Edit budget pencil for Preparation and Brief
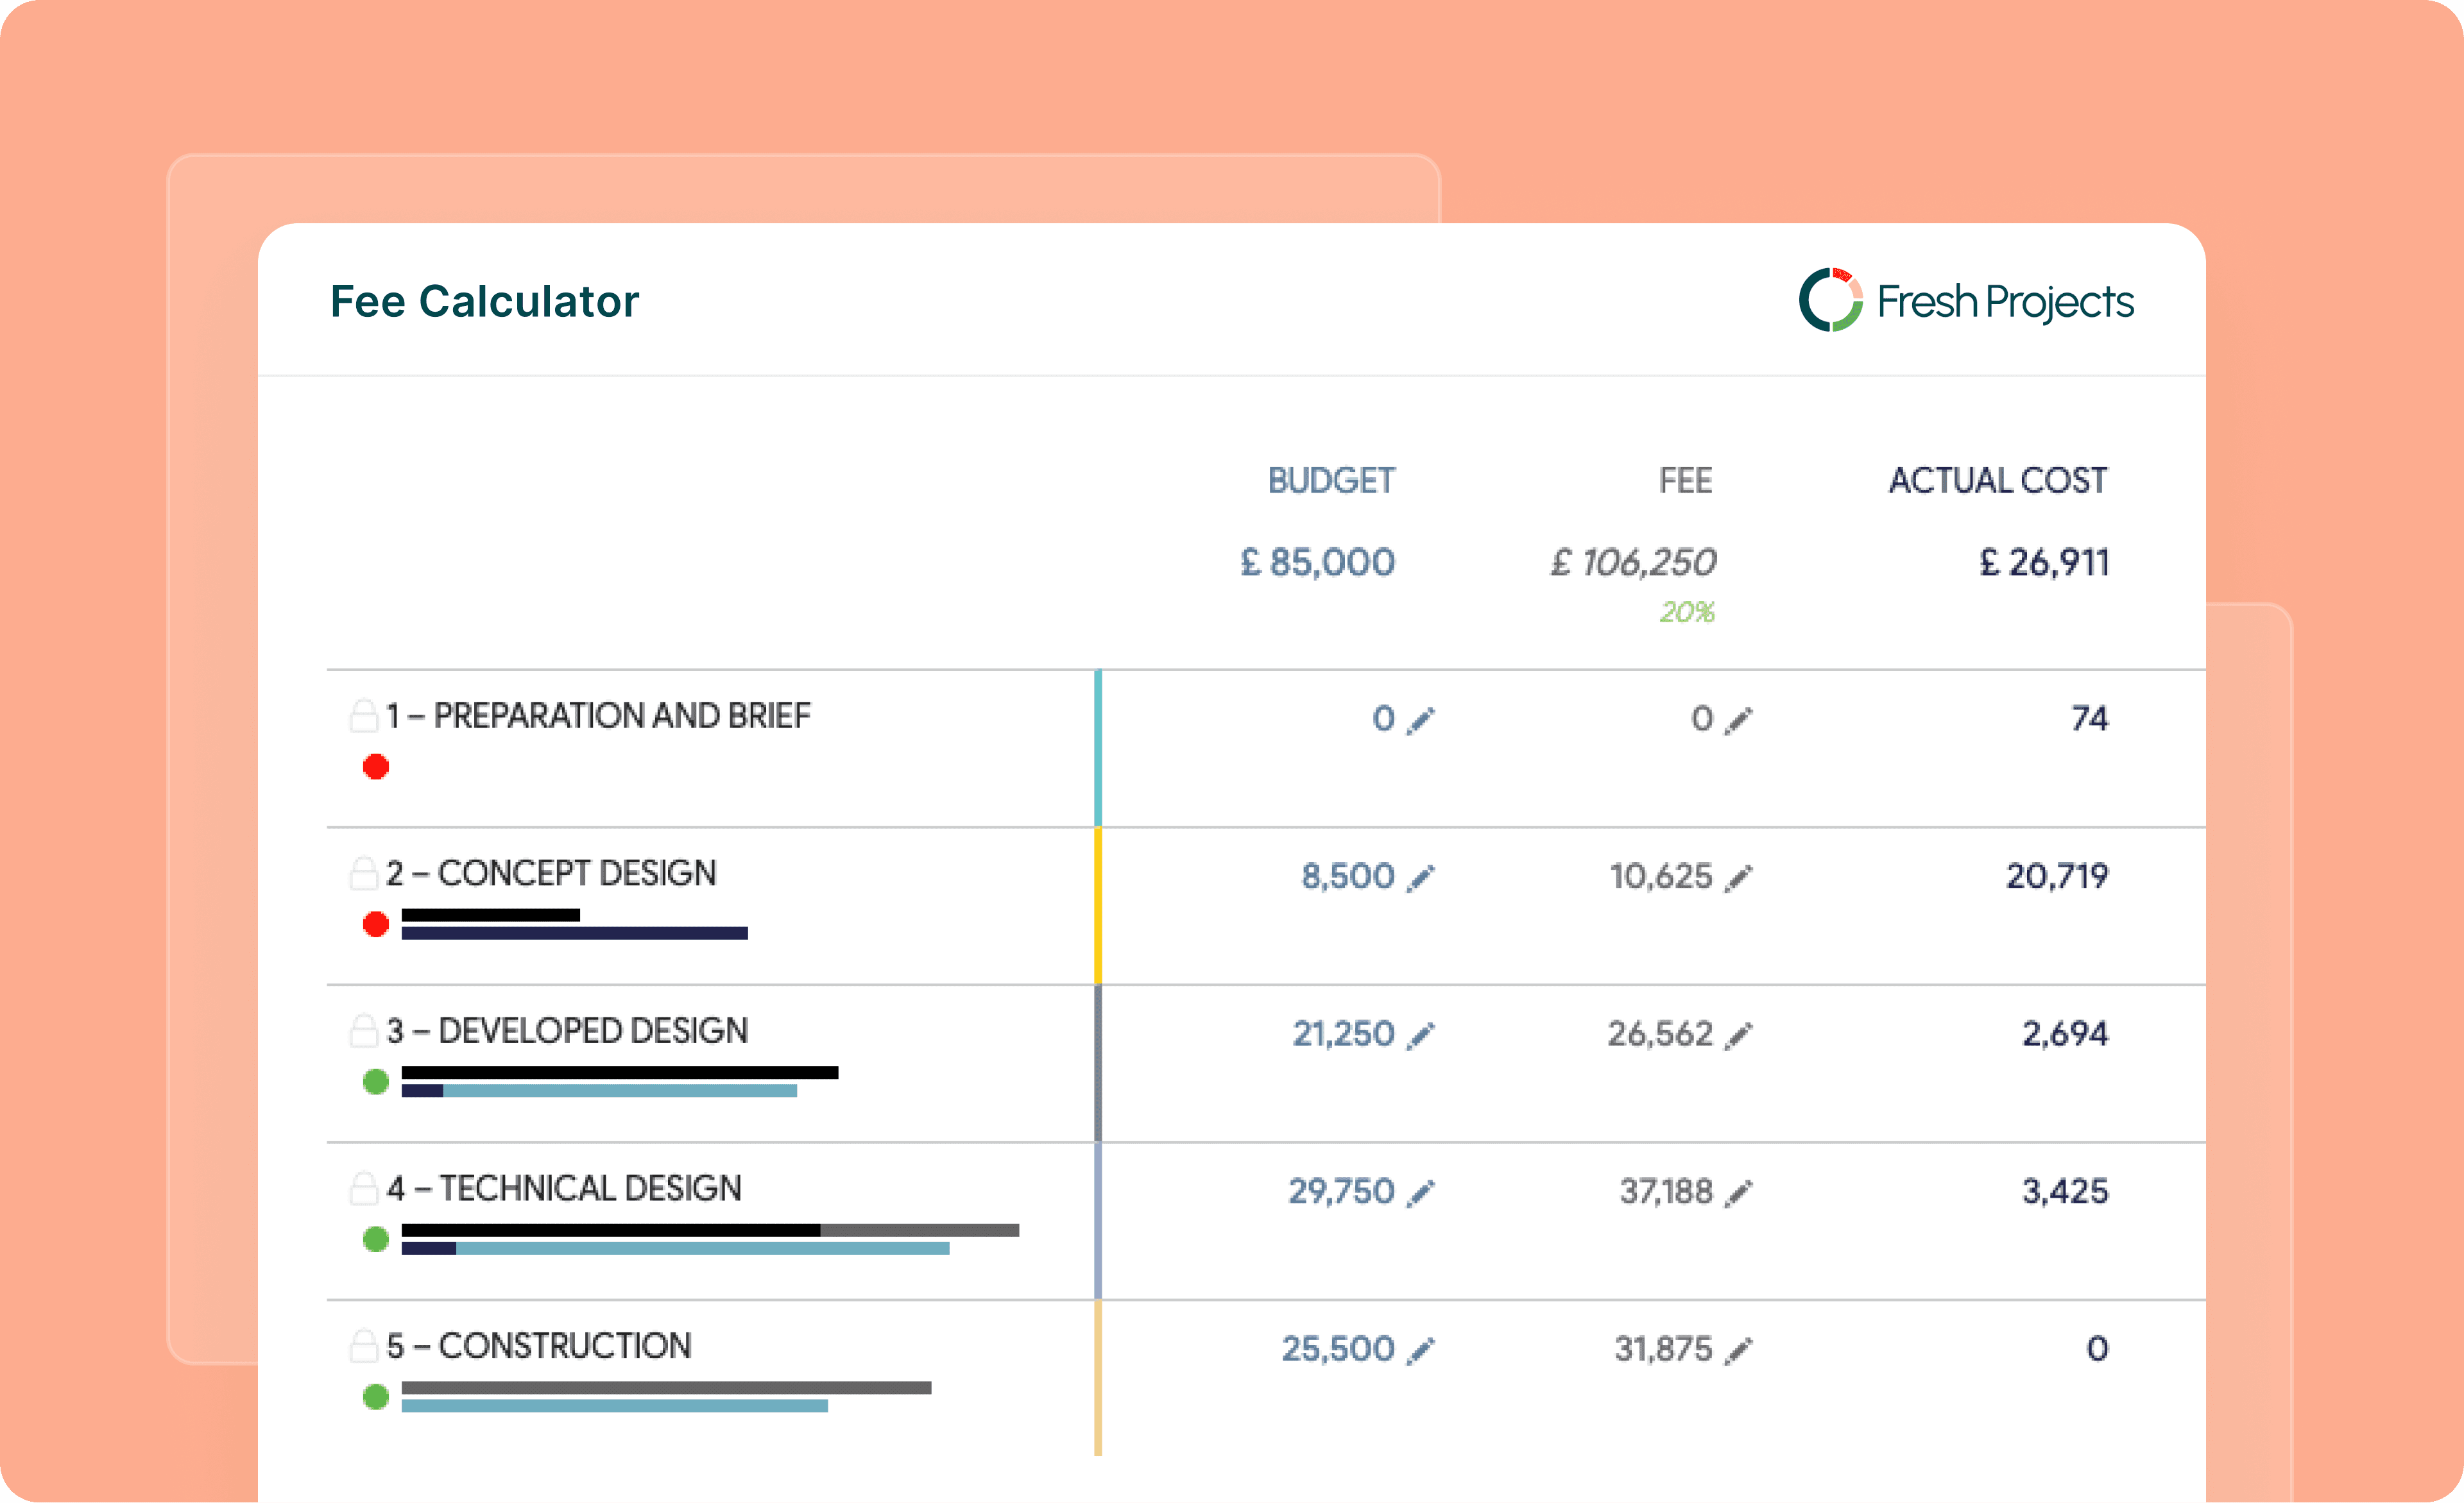 pyautogui.click(x=1420, y=720)
